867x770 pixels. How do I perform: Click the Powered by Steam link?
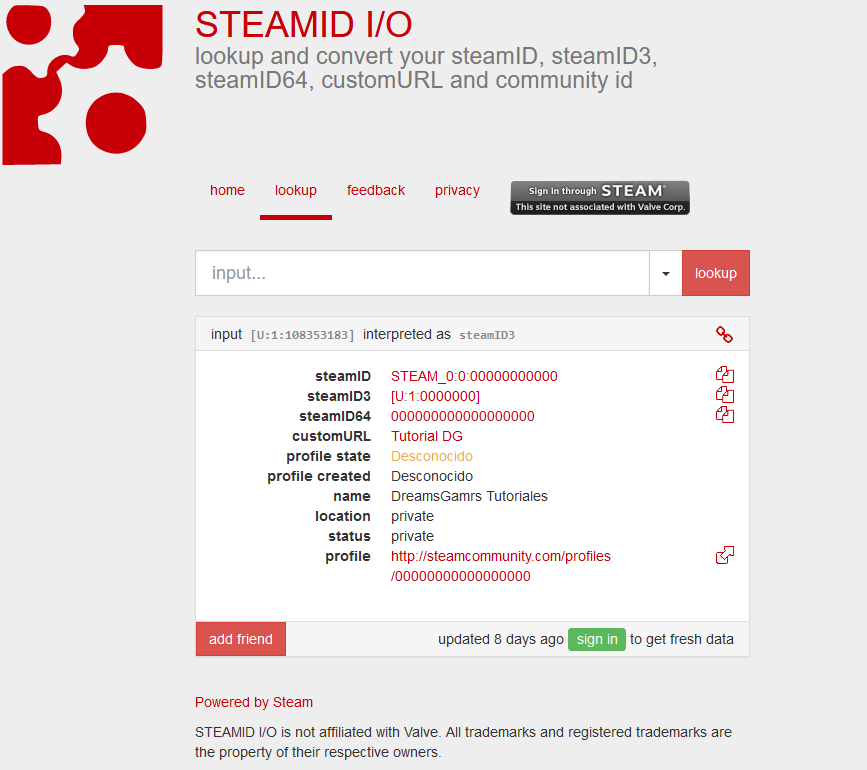pos(254,702)
